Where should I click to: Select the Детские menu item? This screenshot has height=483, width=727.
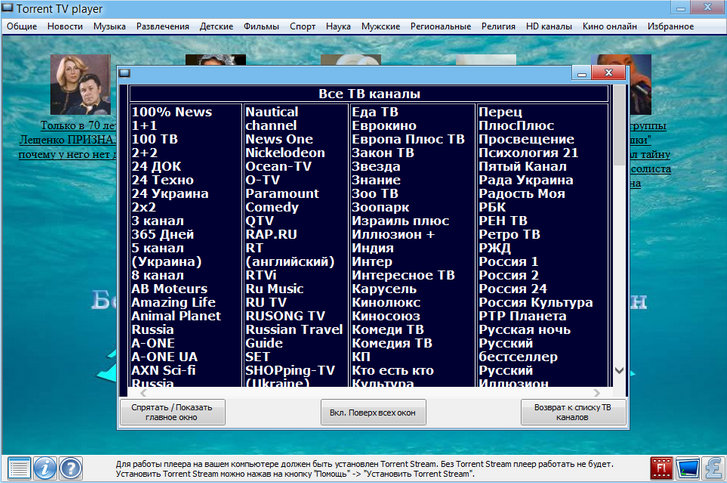(x=217, y=26)
